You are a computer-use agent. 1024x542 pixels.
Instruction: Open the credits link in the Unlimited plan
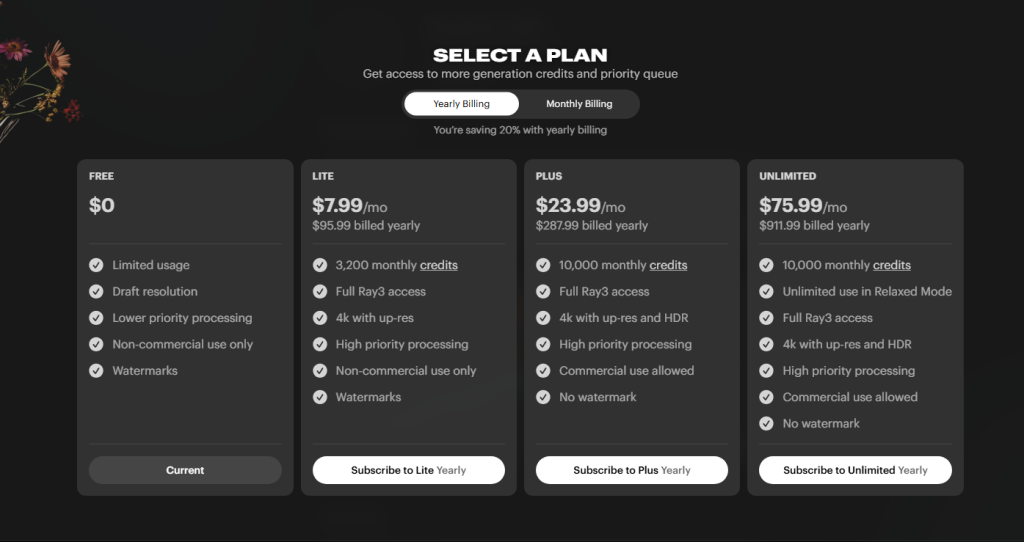click(892, 265)
